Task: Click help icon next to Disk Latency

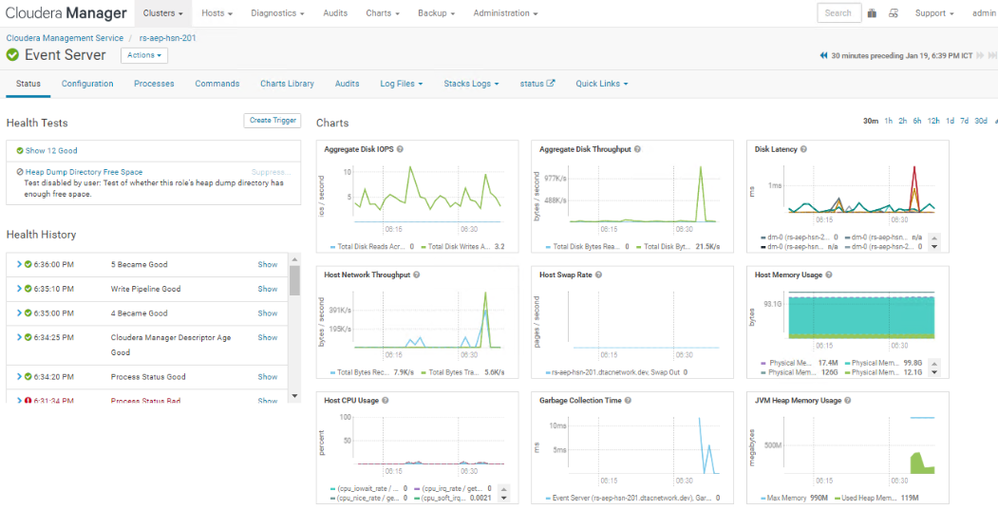Action: (x=803, y=149)
